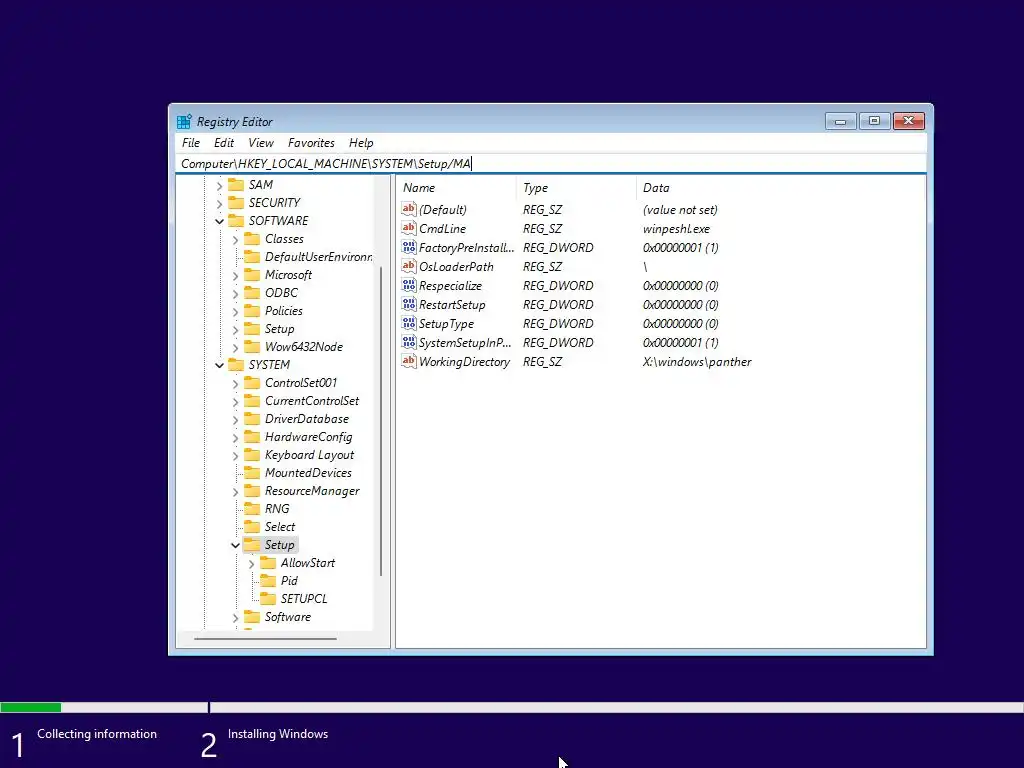
Task: Click the SOFTWARE folder icon
Action: click(236, 221)
